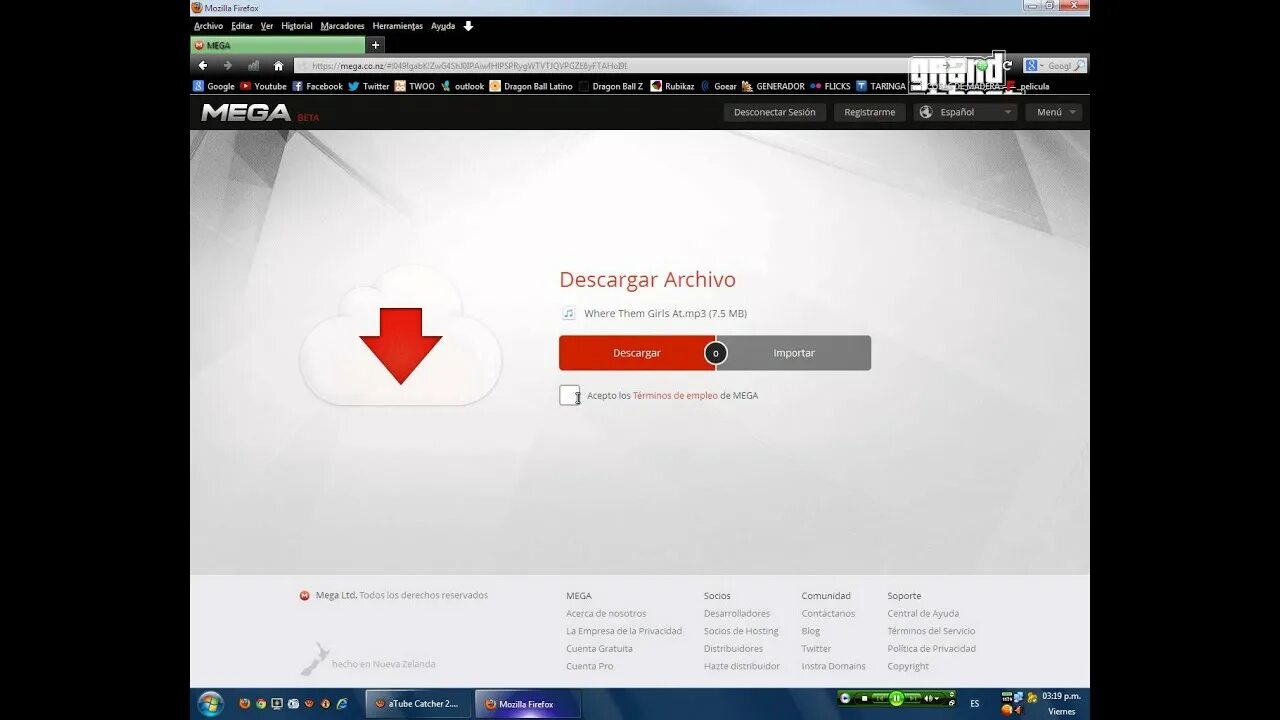
Task: Accept terms checkbox next to Acepto los
Action: pos(569,395)
